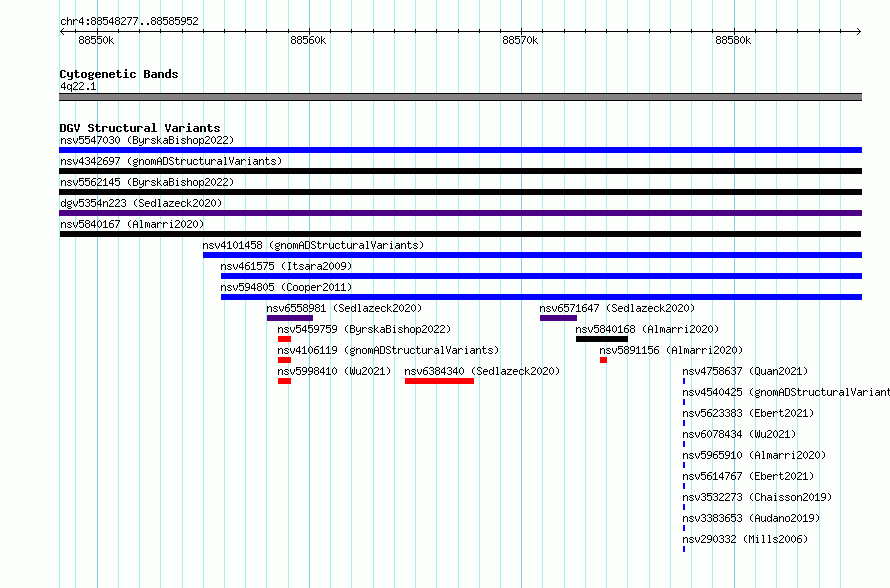
Task: Open nsv5998410 (Wu2021) label
Action: pyautogui.click(x=334, y=371)
